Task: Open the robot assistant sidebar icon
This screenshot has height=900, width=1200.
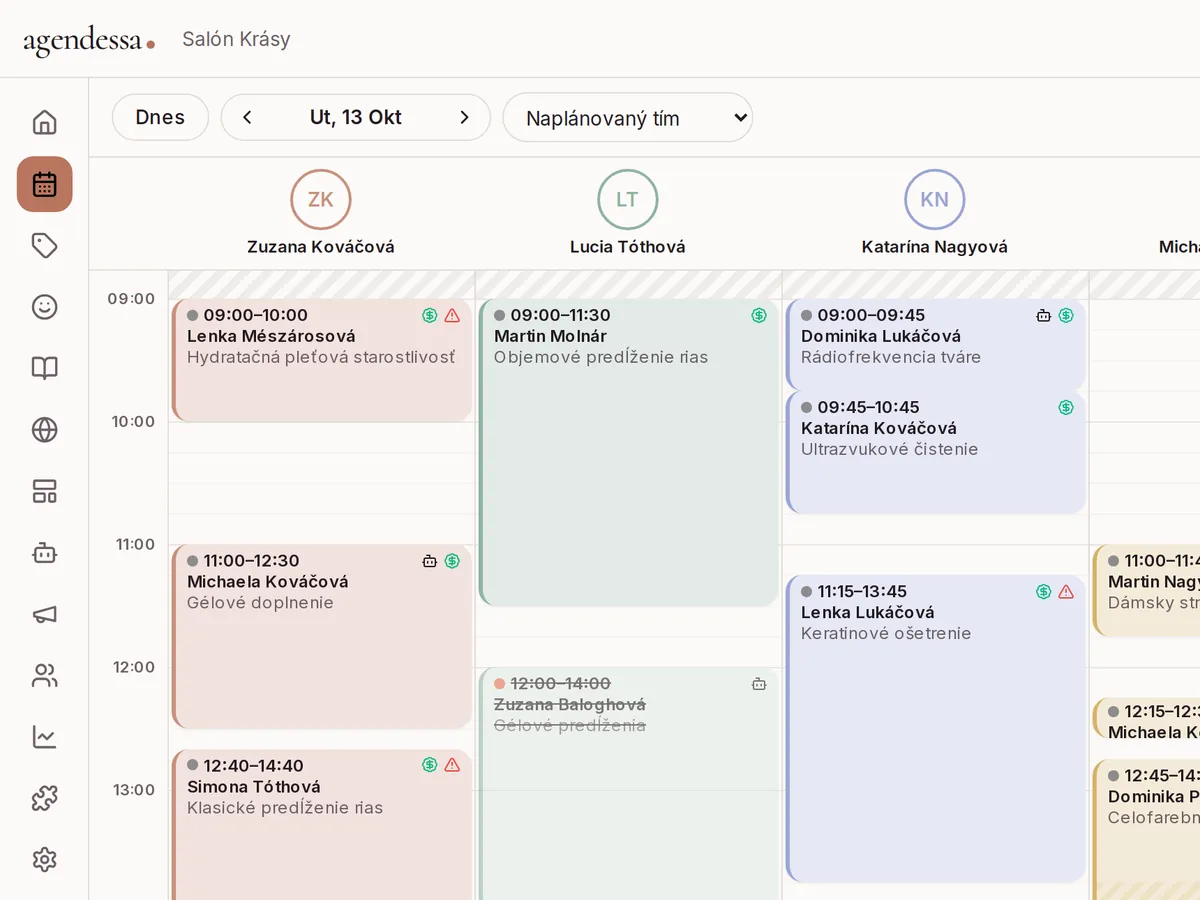Action: 44,553
